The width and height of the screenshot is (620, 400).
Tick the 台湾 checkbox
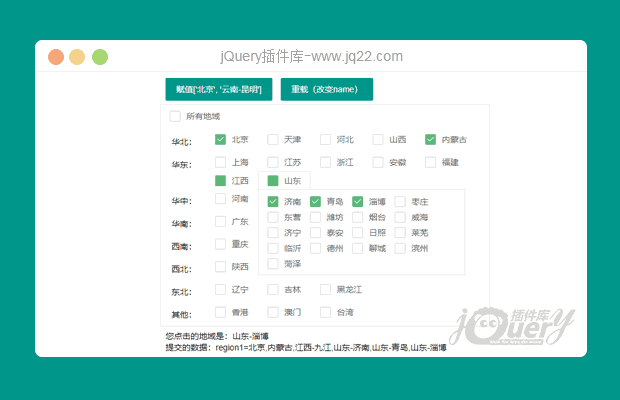point(326,312)
